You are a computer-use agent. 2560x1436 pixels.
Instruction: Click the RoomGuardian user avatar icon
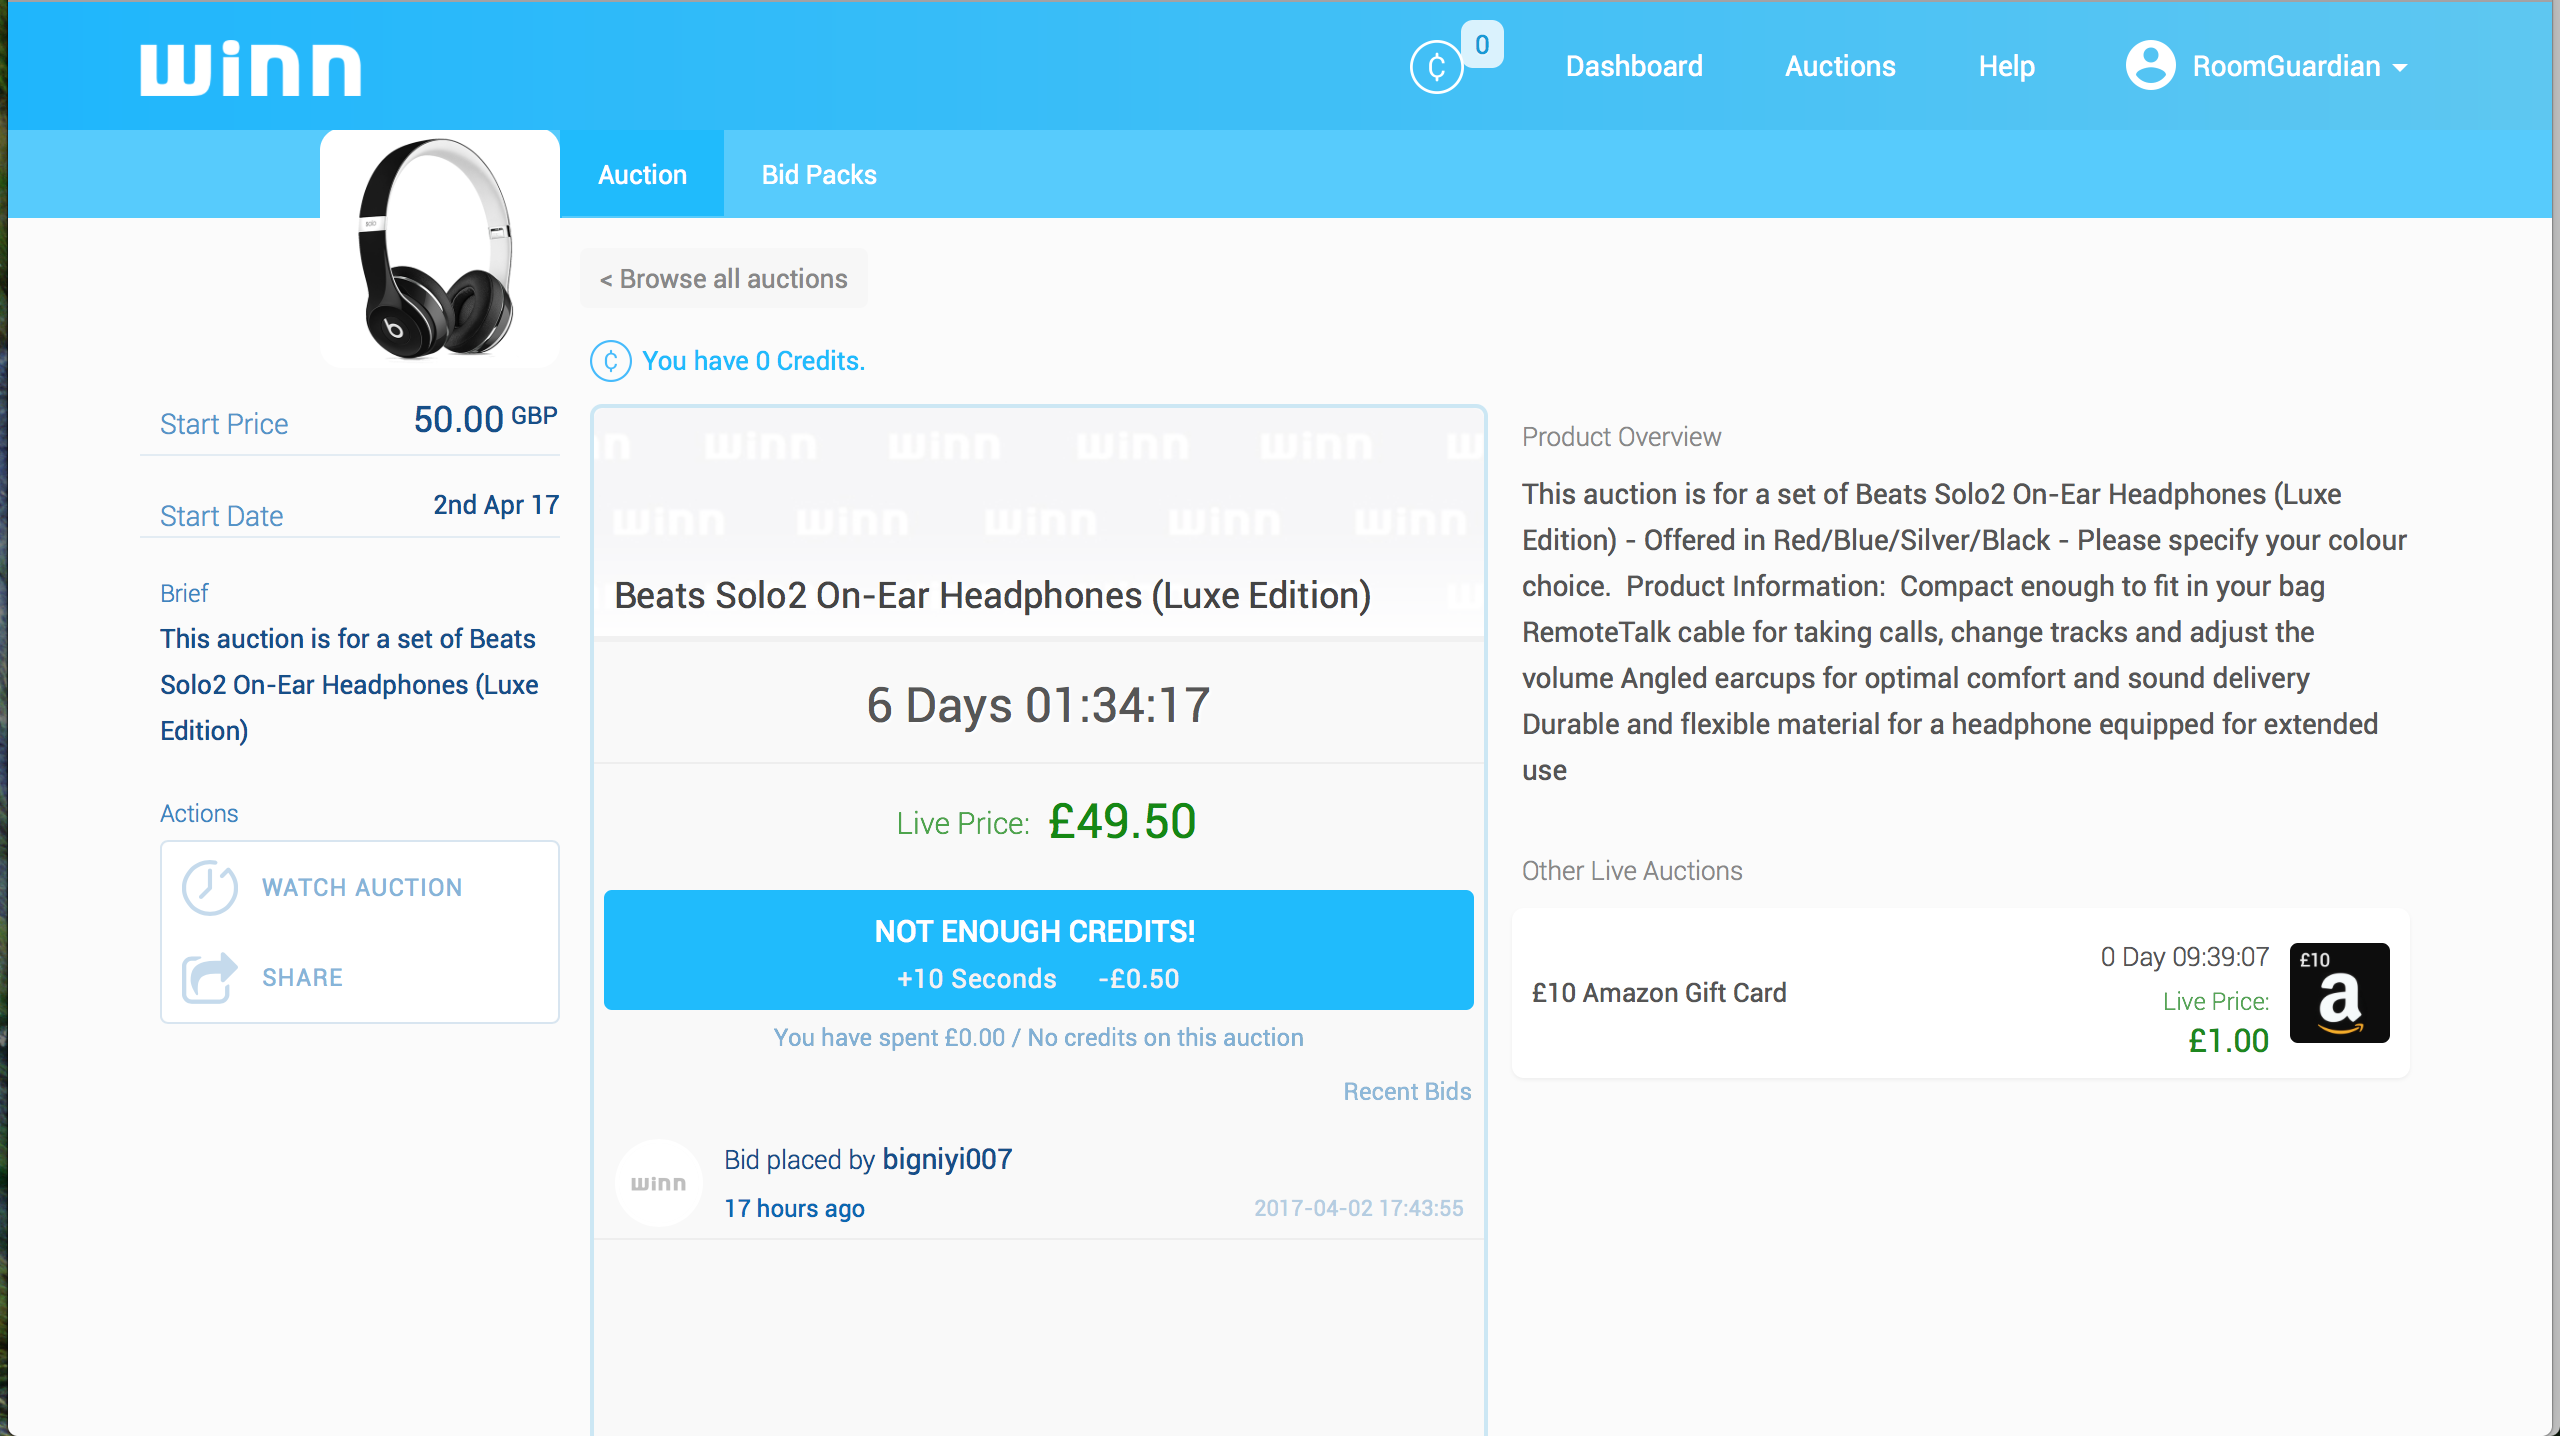2150,66
